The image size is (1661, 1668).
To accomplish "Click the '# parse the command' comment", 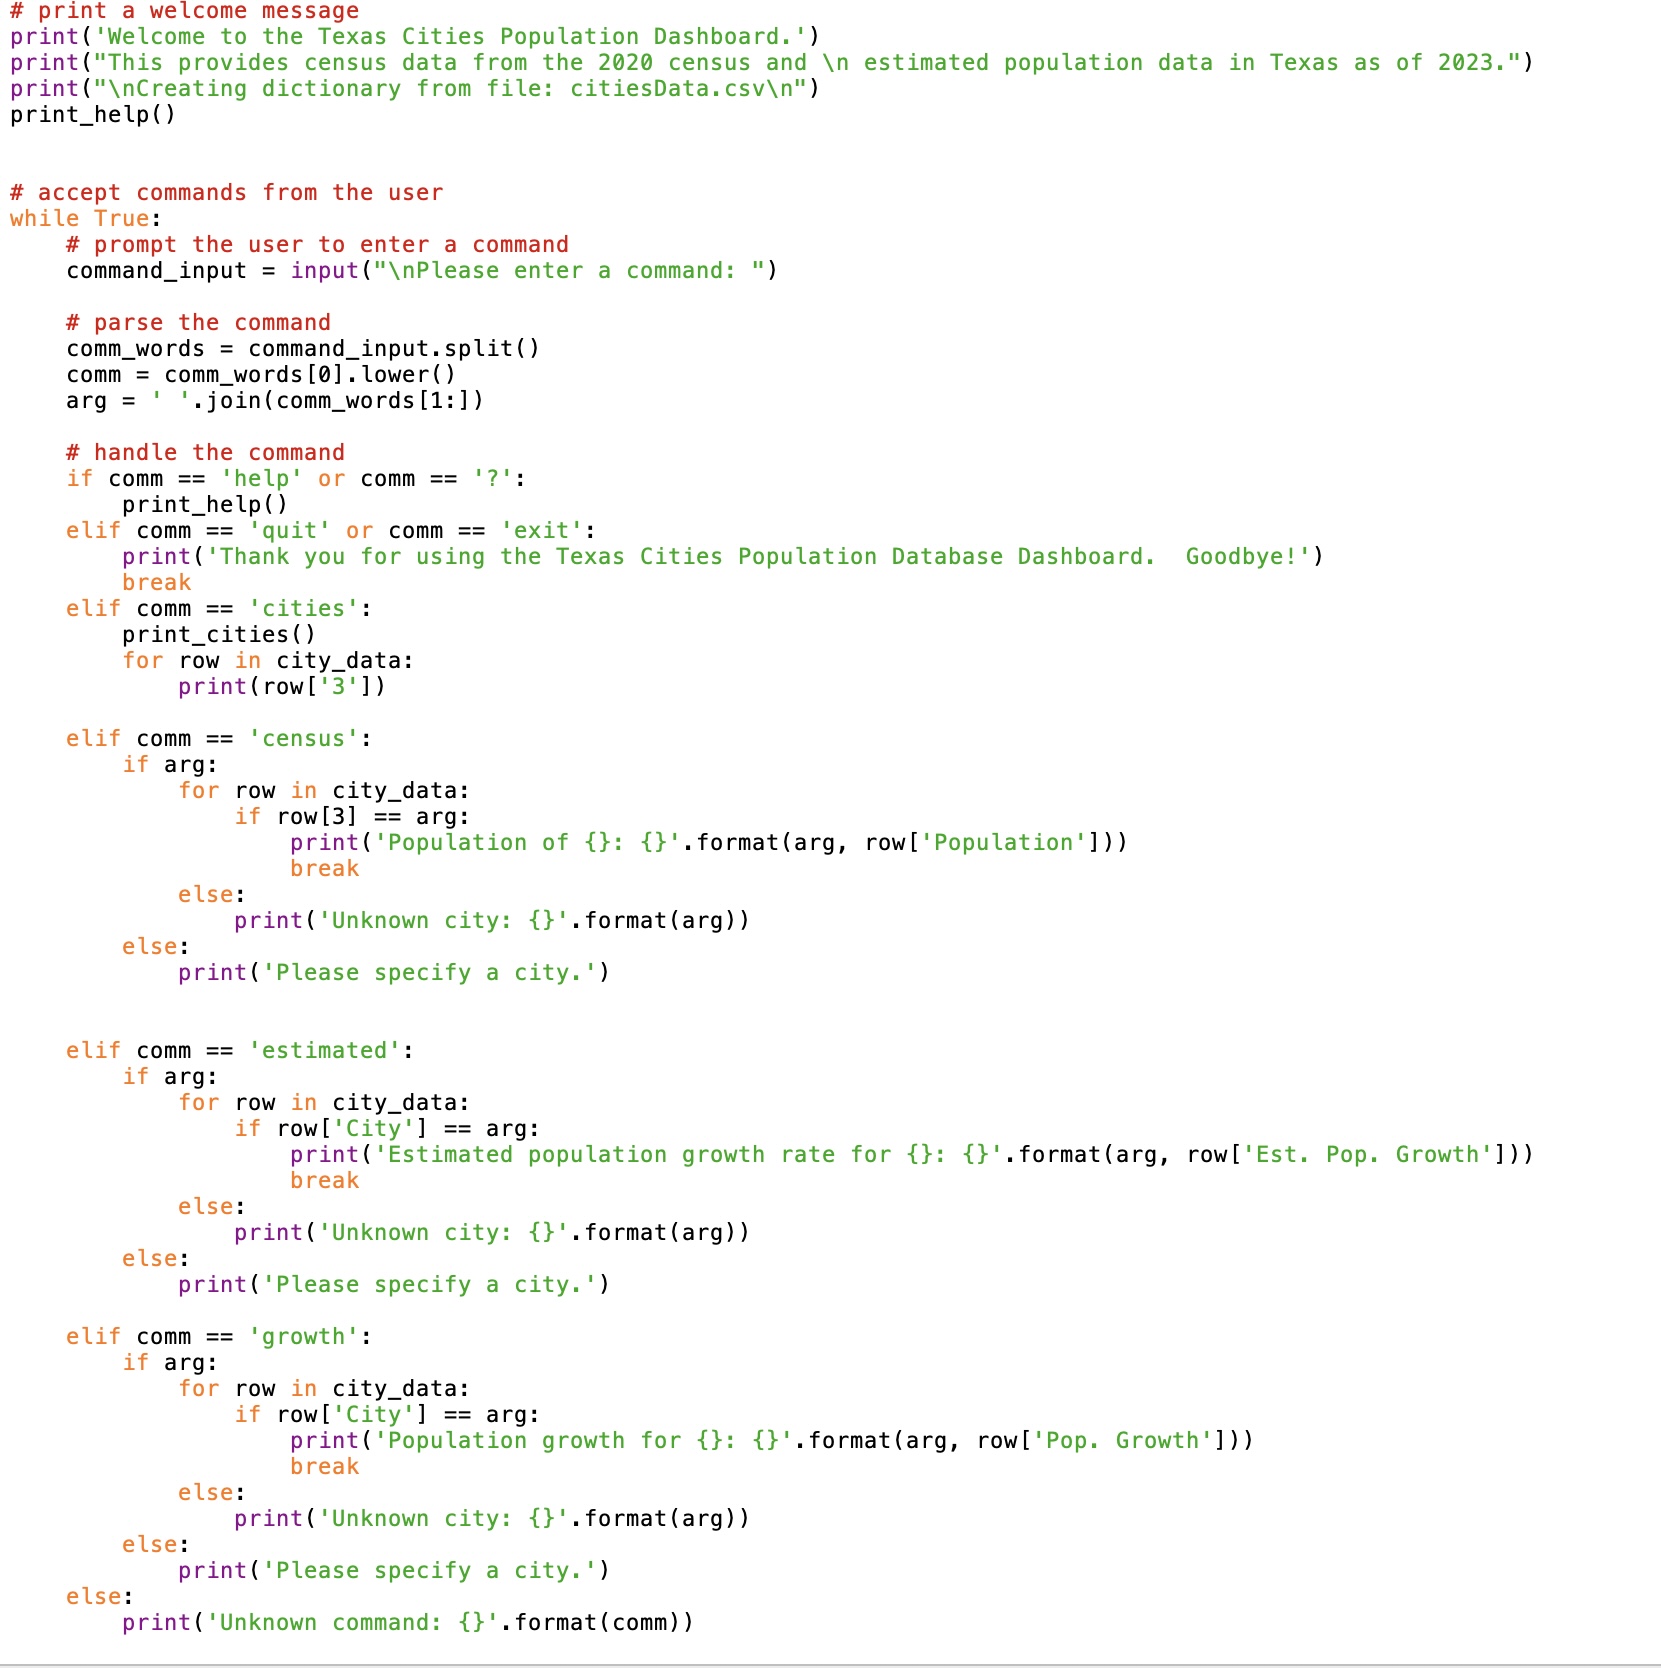I will 198,322.
